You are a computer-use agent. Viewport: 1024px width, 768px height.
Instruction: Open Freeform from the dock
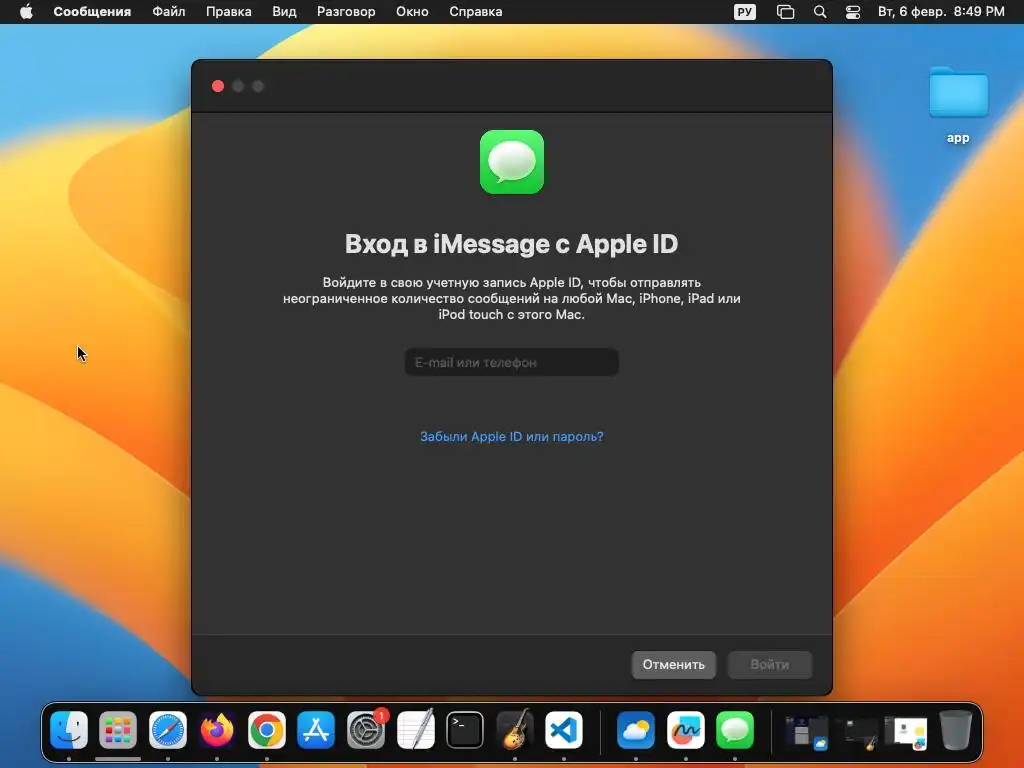[686, 729]
